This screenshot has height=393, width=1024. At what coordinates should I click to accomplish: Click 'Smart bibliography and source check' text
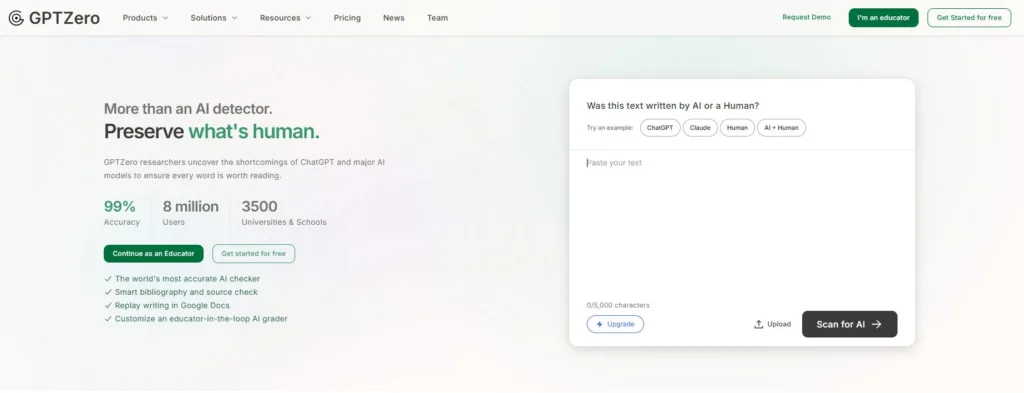coord(186,292)
